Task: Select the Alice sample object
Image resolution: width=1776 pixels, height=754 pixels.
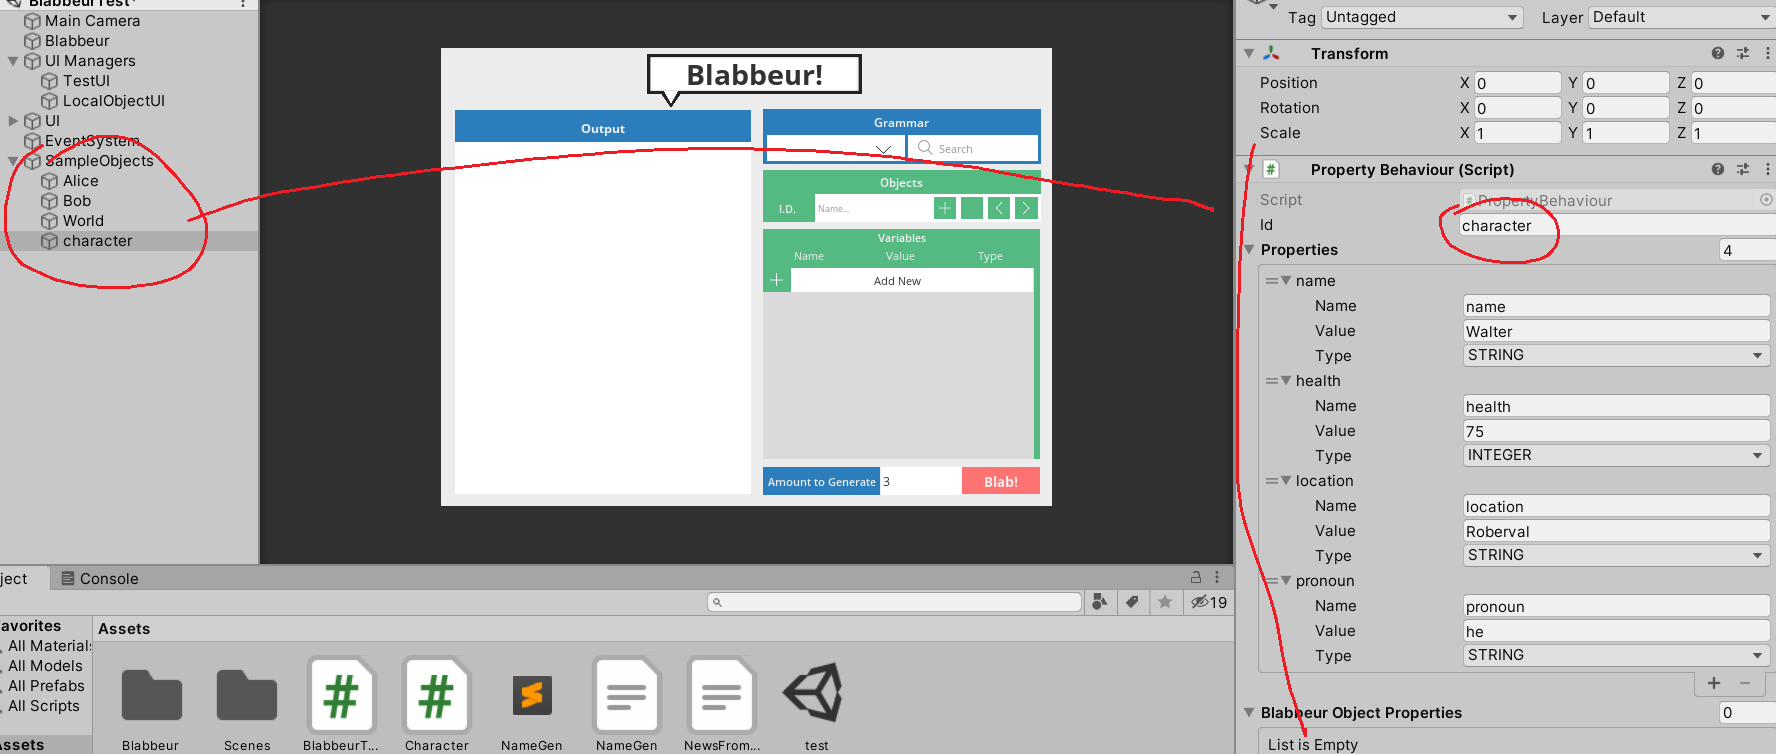Action: coord(80,181)
